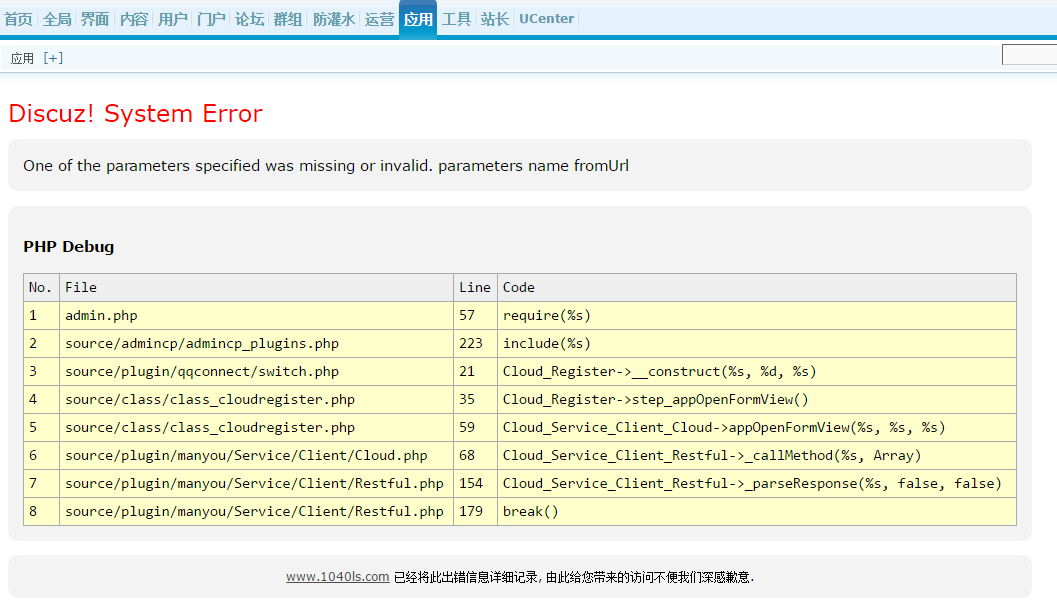The width and height of the screenshot is (1057, 606).
Task: Switch to the 界面 tab
Action: point(95,19)
